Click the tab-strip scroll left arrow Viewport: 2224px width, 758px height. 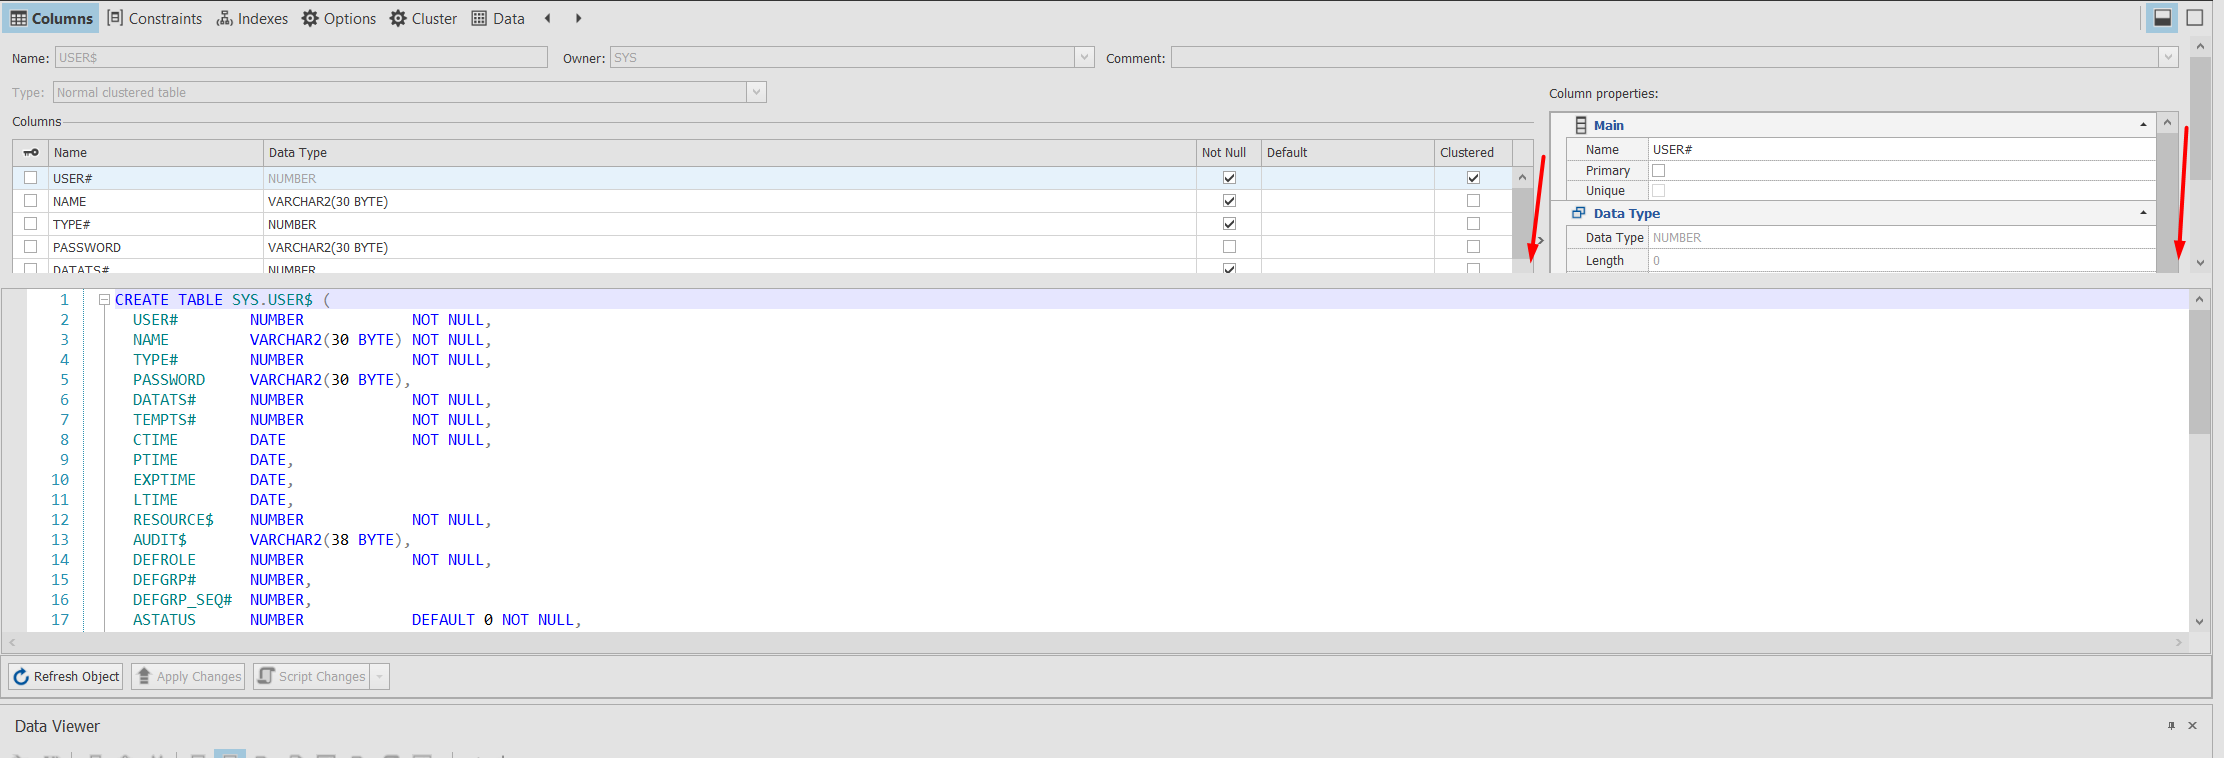pos(547,18)
